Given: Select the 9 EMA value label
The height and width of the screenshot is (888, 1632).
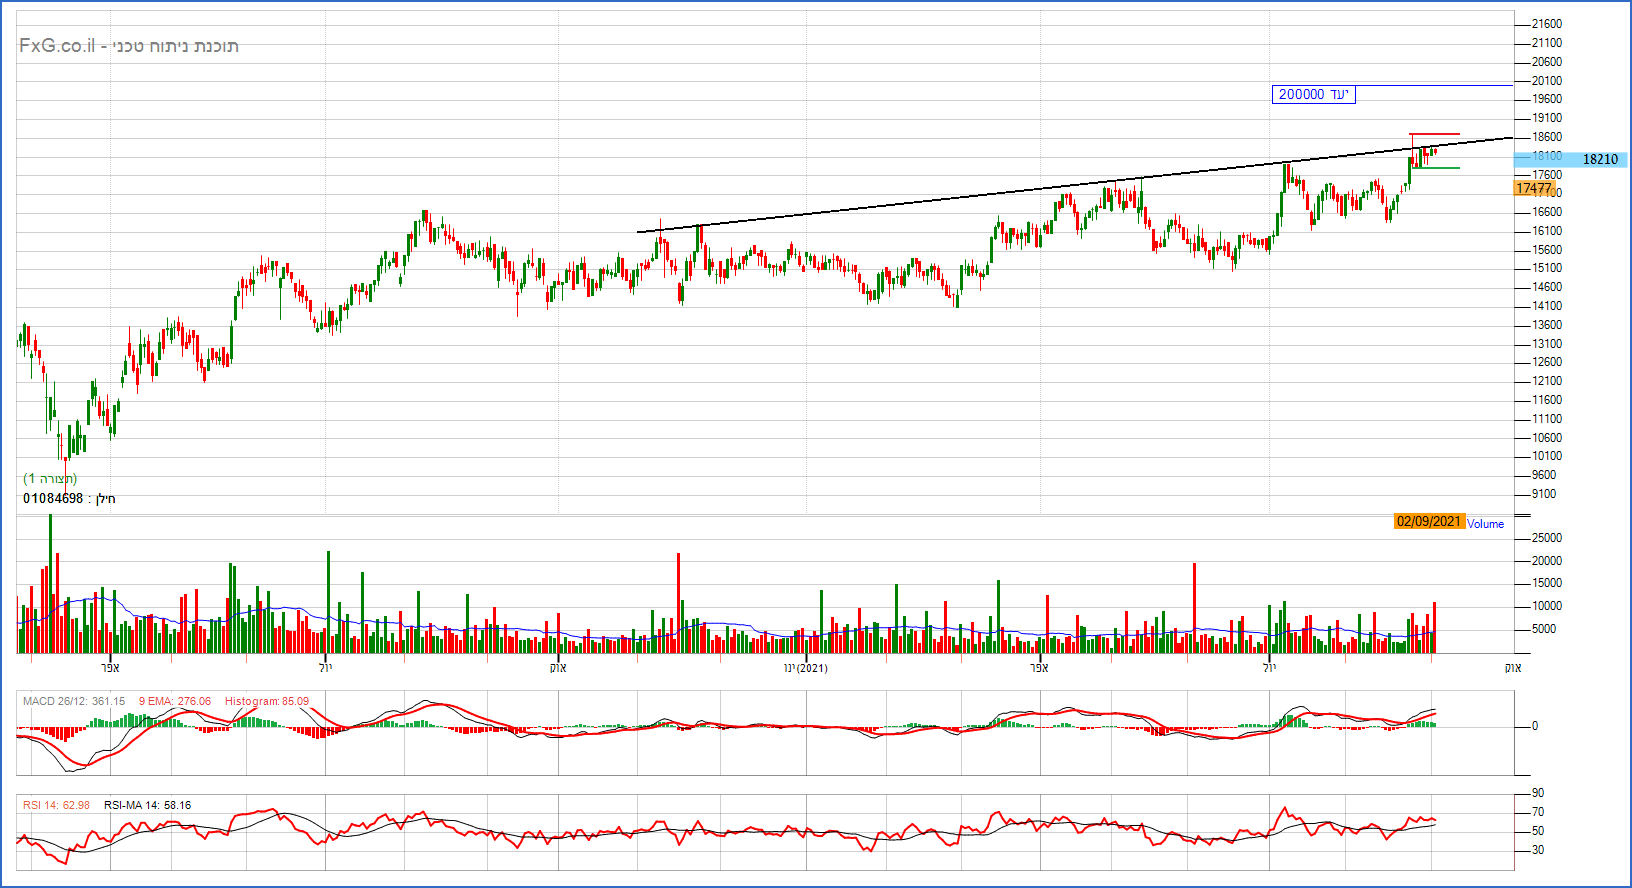Looking at the screenshot, I should (174, 701).
